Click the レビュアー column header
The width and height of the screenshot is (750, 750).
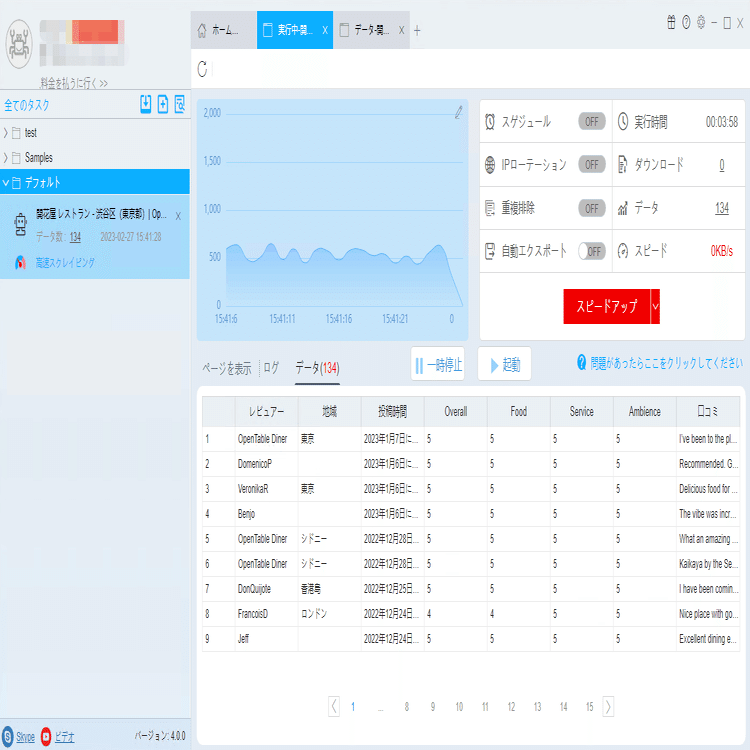tap(266, 411)
